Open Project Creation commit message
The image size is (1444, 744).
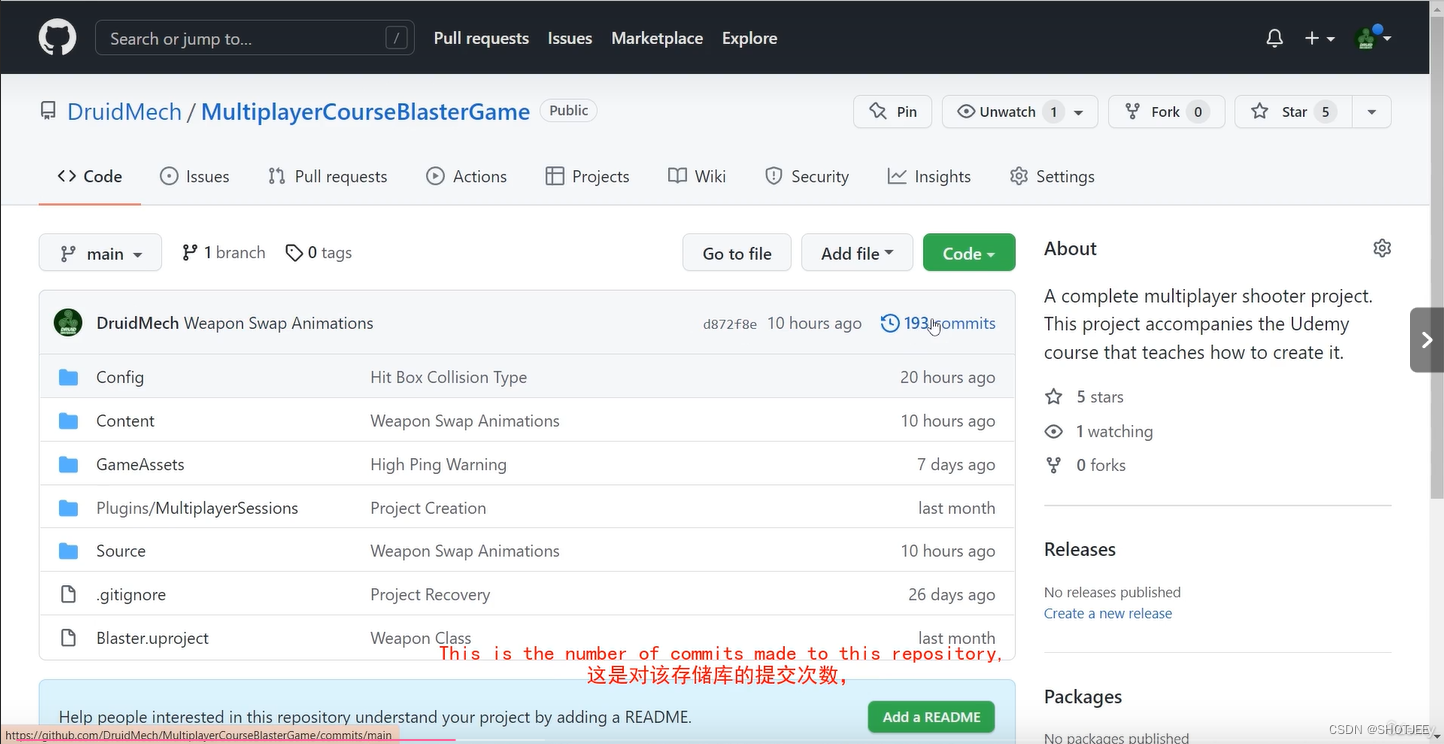point(428,508)
